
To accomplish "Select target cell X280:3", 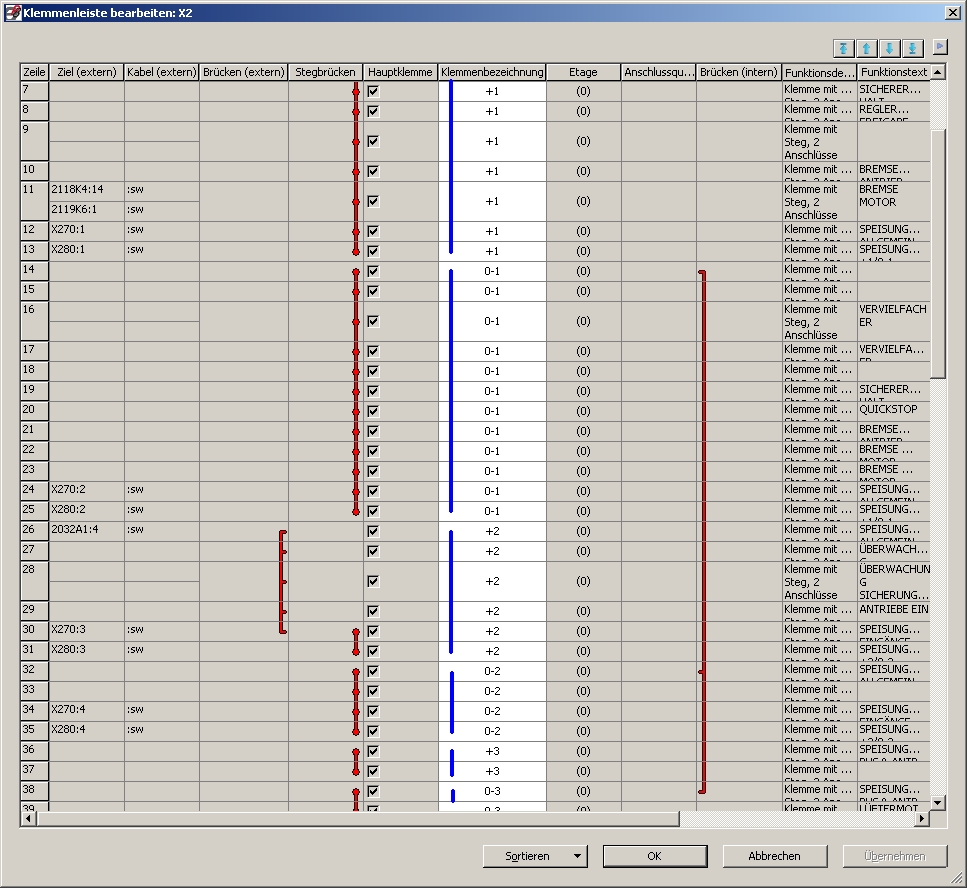I will 87,649.
